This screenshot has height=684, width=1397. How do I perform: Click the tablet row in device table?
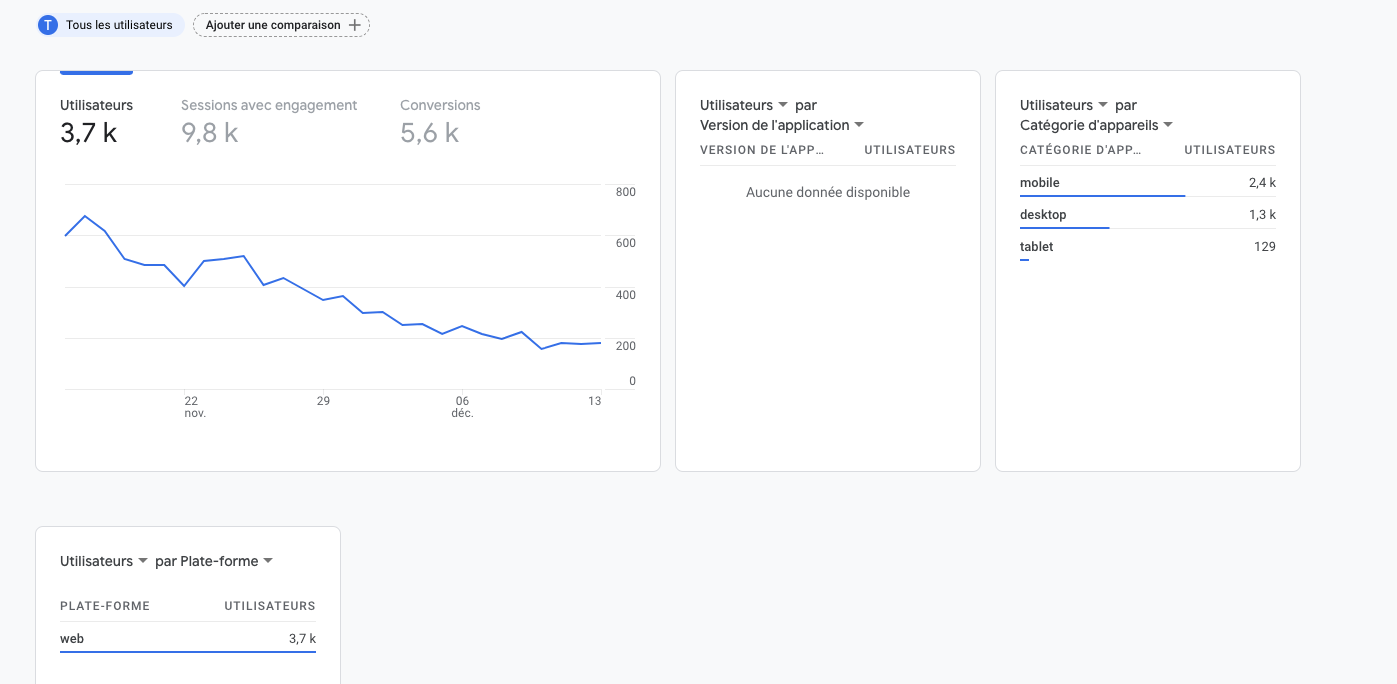[x=1148, y=247]
